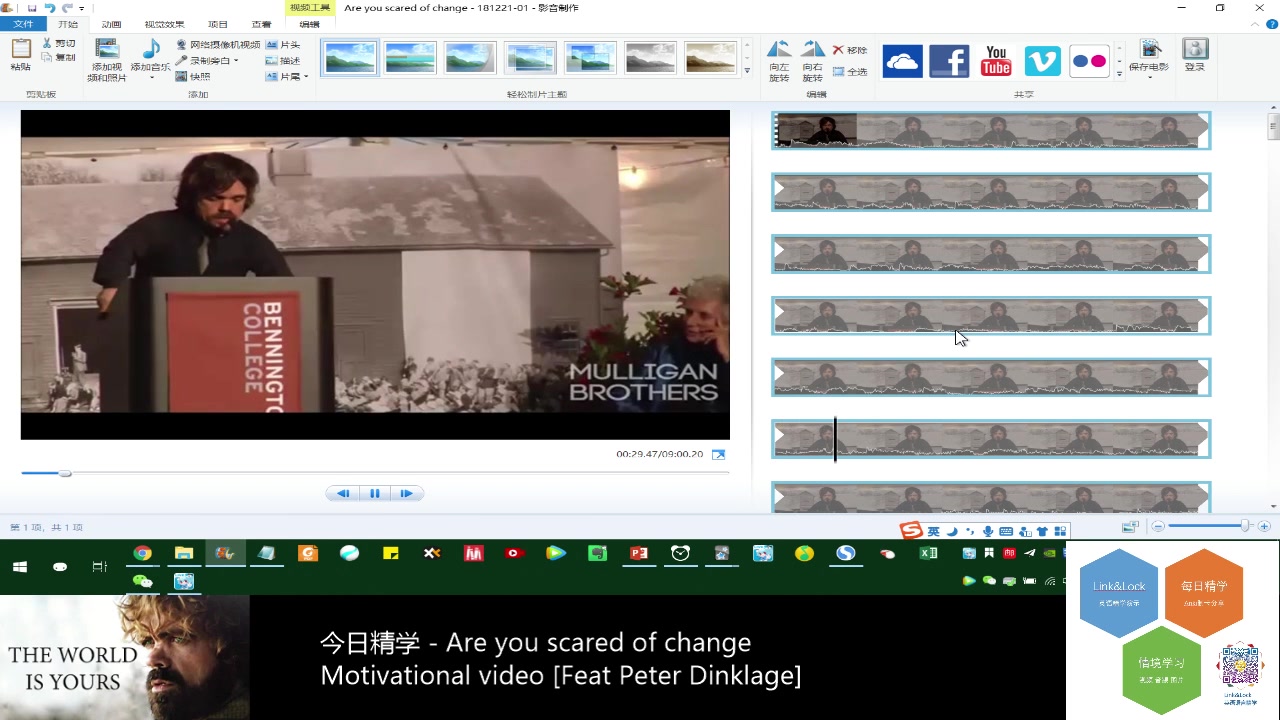Switch to the Project (项目) tab
Screen dimensions: 1280x720
217,24
